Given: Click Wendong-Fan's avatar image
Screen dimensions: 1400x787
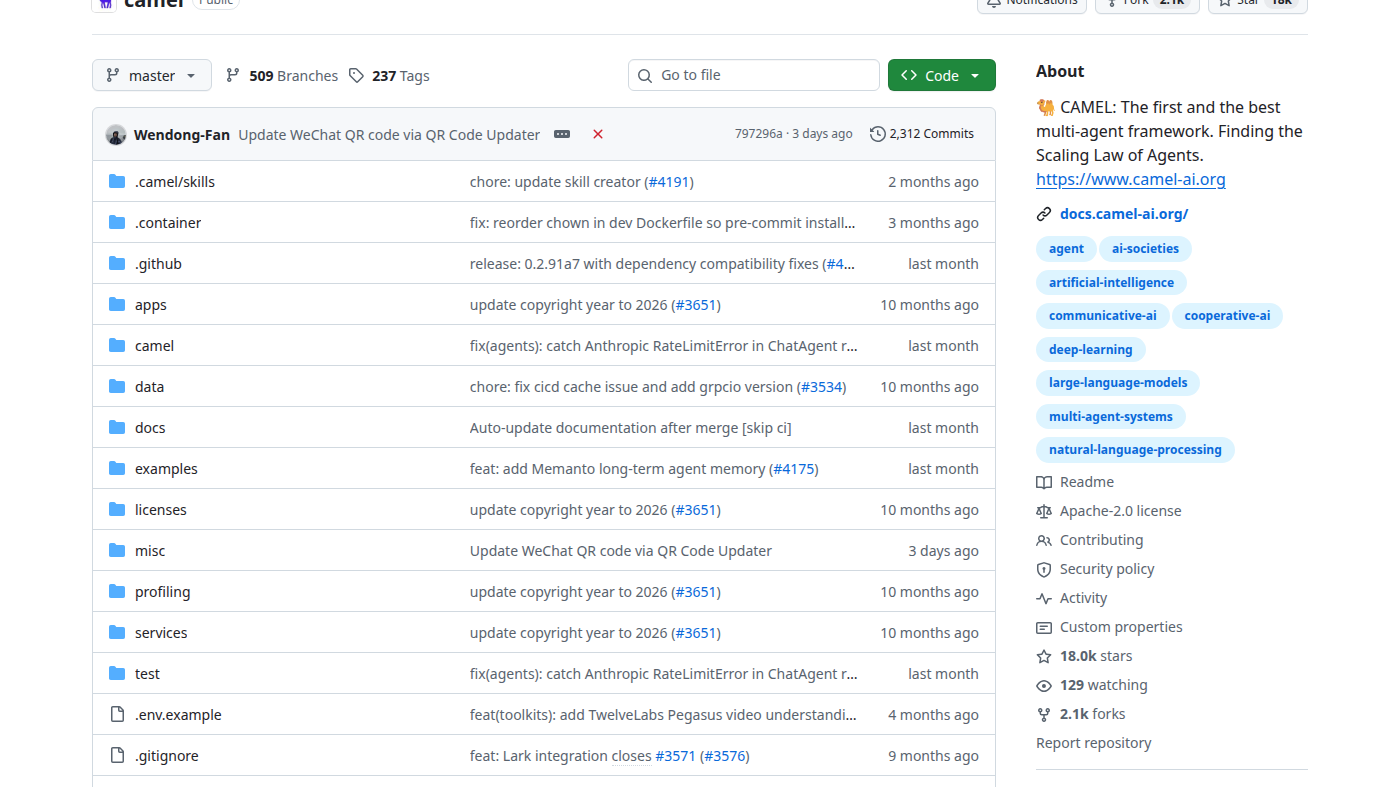Looking at the screenshot, I should [116, 135].
